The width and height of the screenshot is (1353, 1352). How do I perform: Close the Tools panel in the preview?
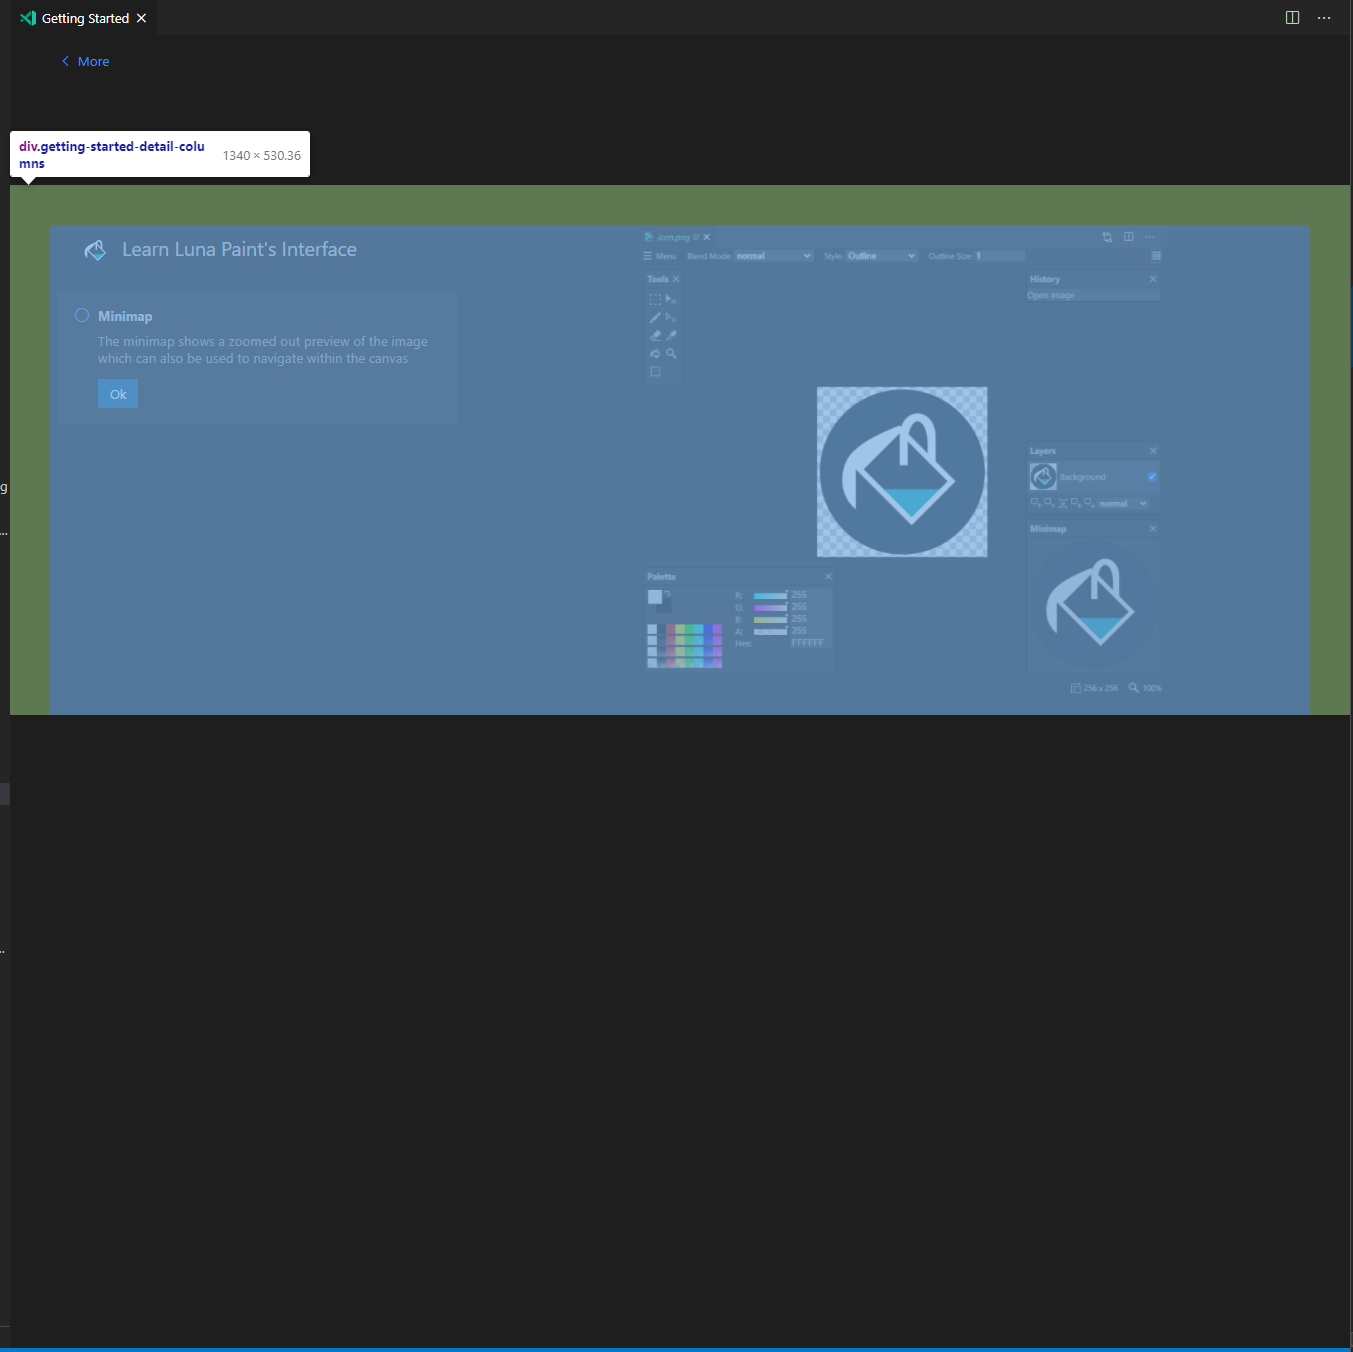(x=676, y=279)
